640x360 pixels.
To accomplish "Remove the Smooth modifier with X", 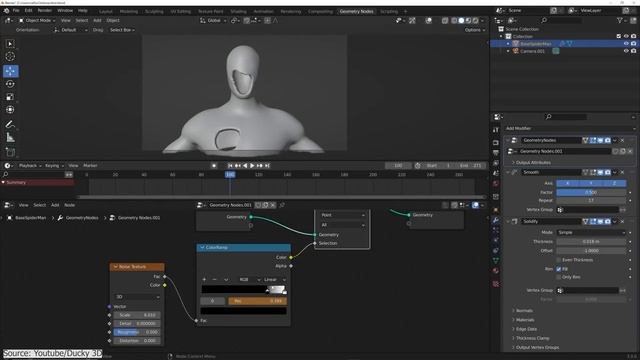I will pyautogui.click(x=622, y=172).
